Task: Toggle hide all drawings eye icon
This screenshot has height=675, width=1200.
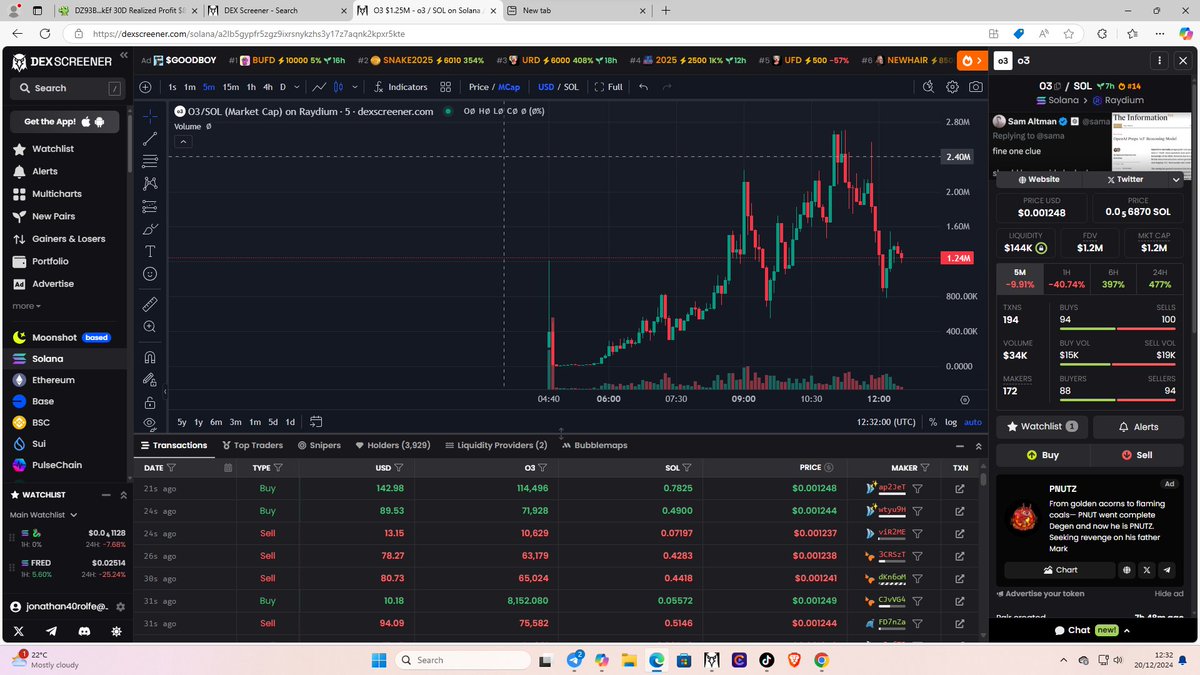Action: click(150, 424)
